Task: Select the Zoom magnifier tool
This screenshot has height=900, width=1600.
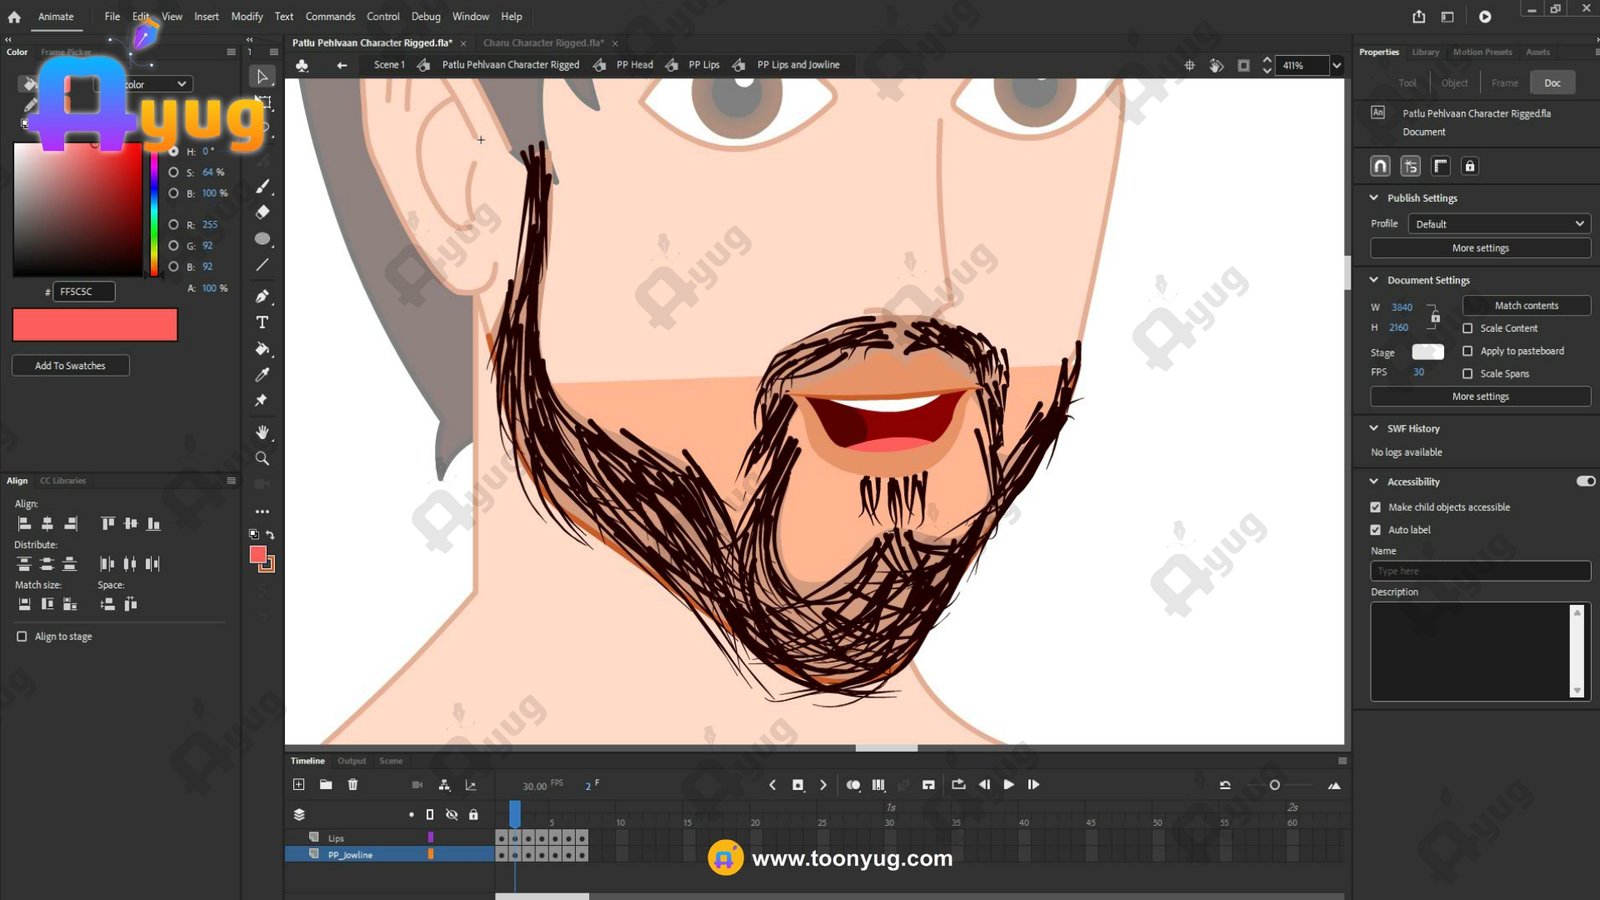Action: (x=262, y=458)
